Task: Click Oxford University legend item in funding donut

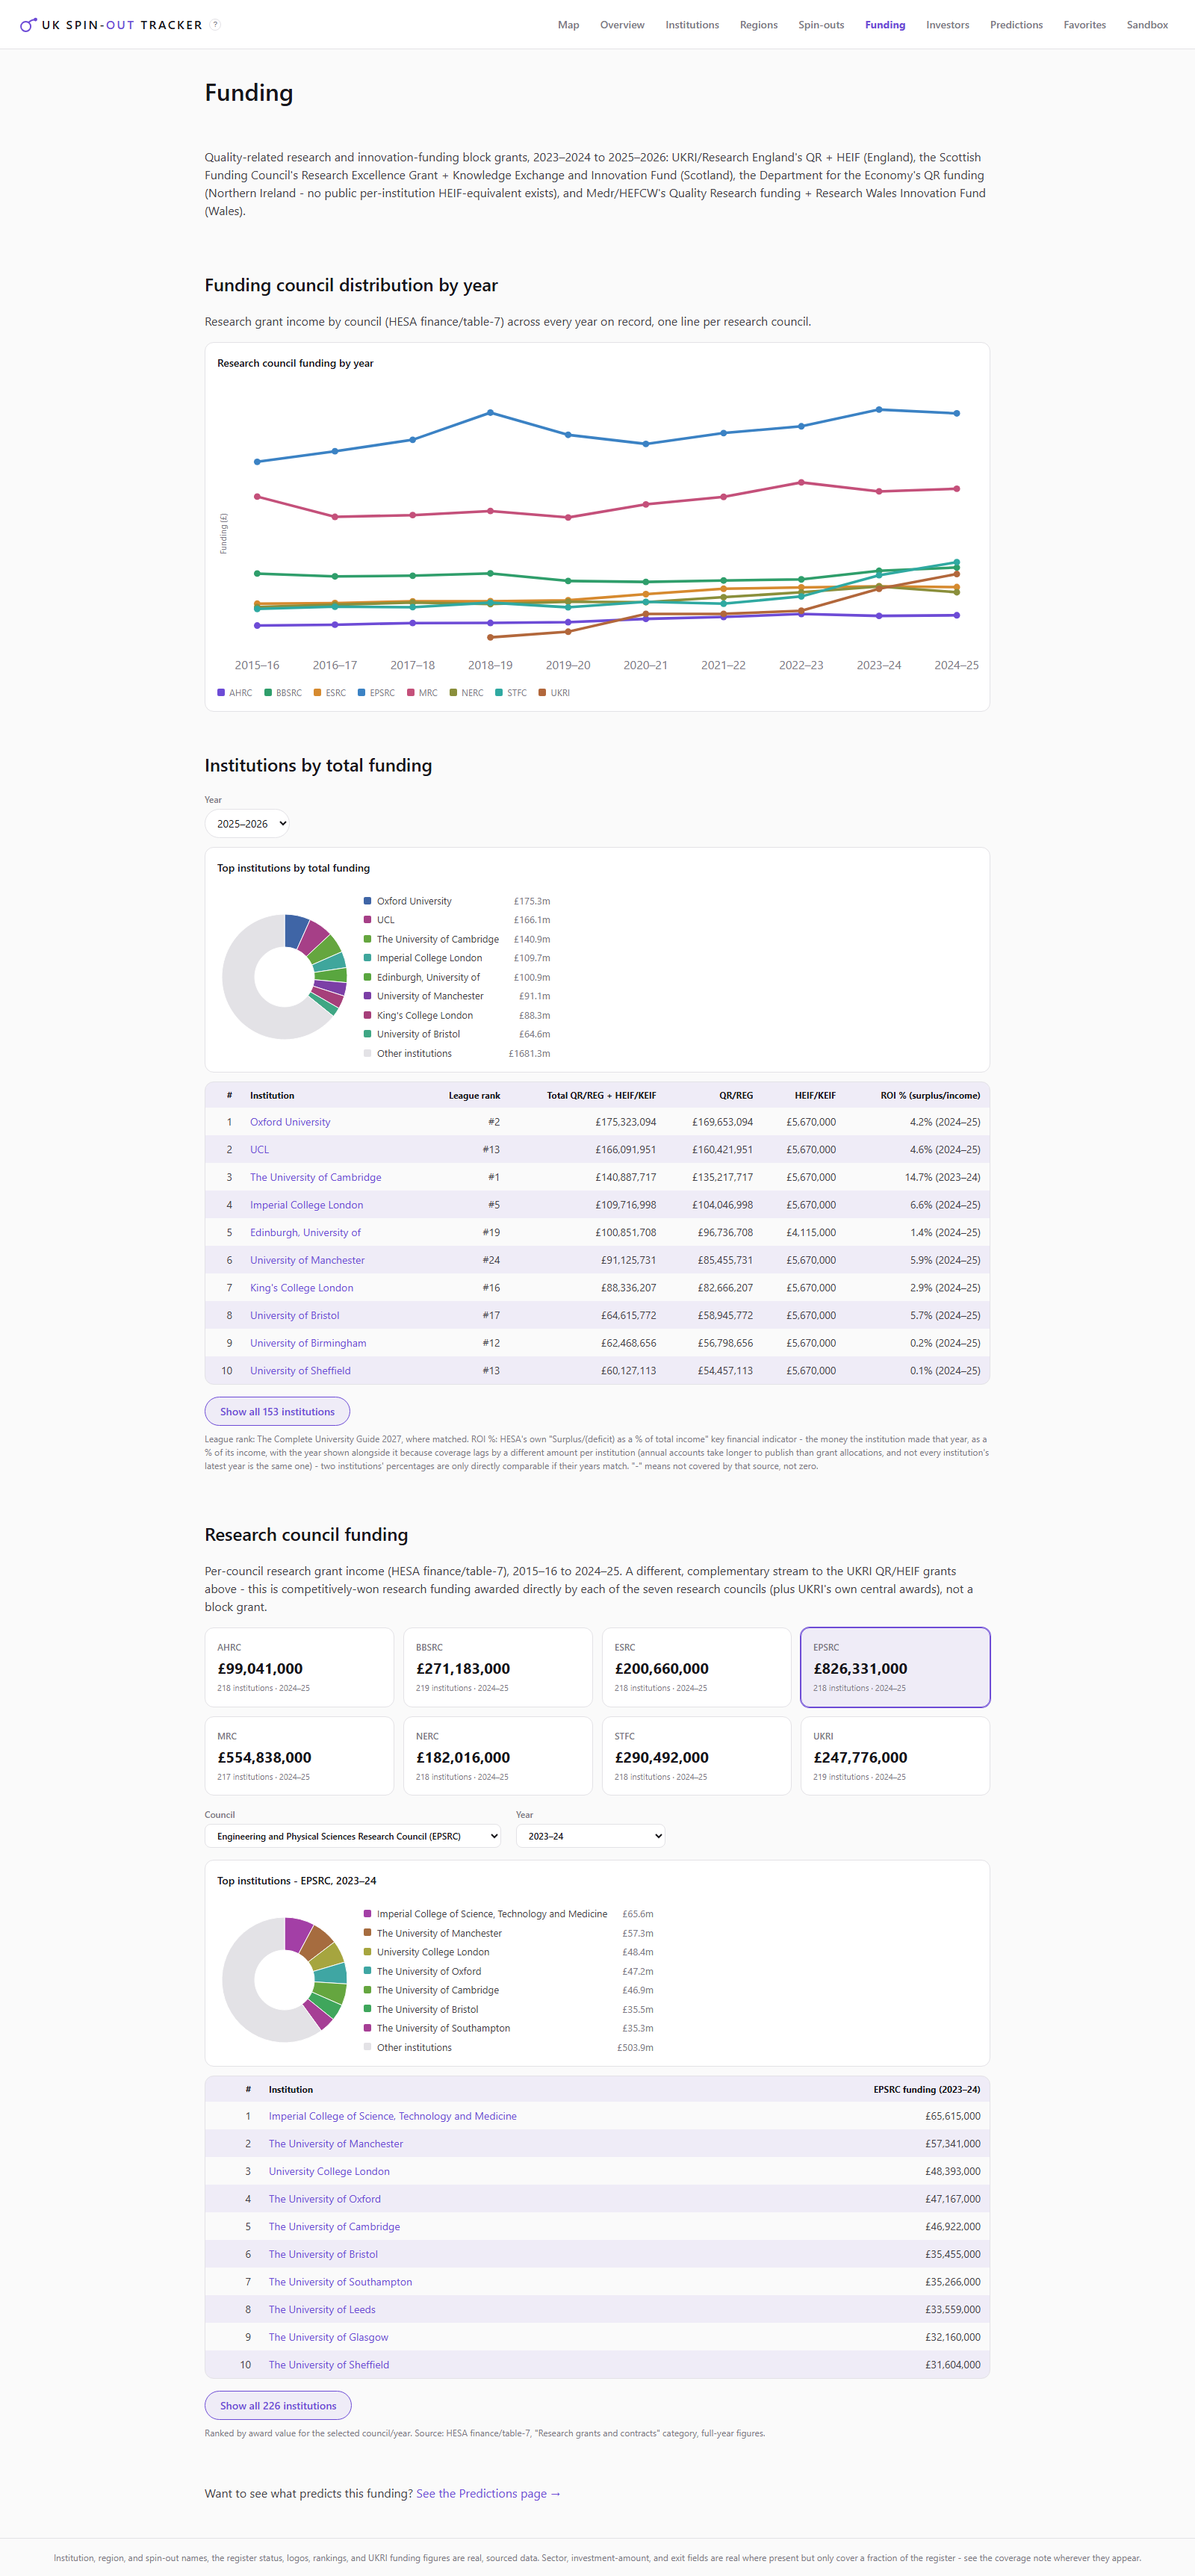Action: click(456, 901)
